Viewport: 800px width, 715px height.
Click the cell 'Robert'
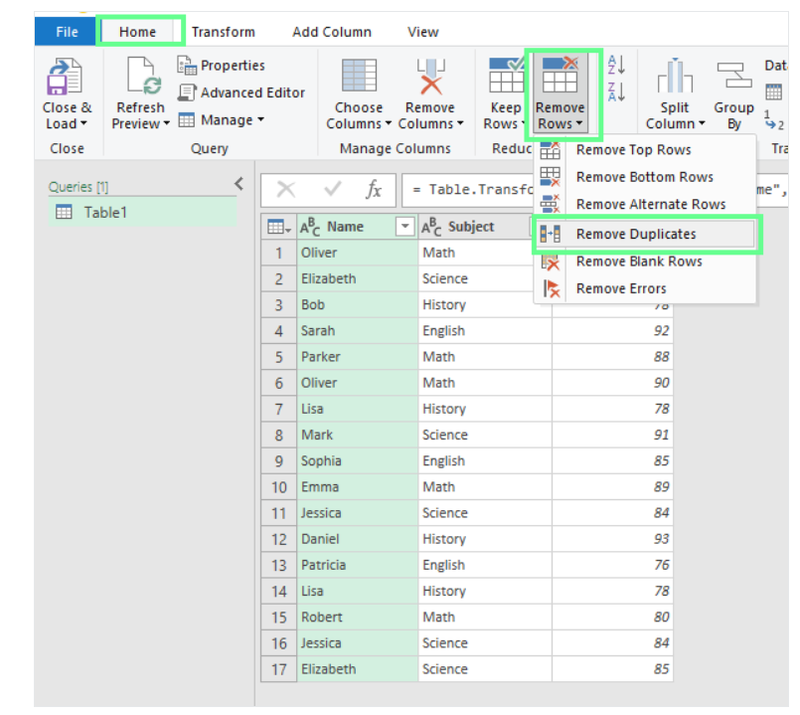(357, 617)
